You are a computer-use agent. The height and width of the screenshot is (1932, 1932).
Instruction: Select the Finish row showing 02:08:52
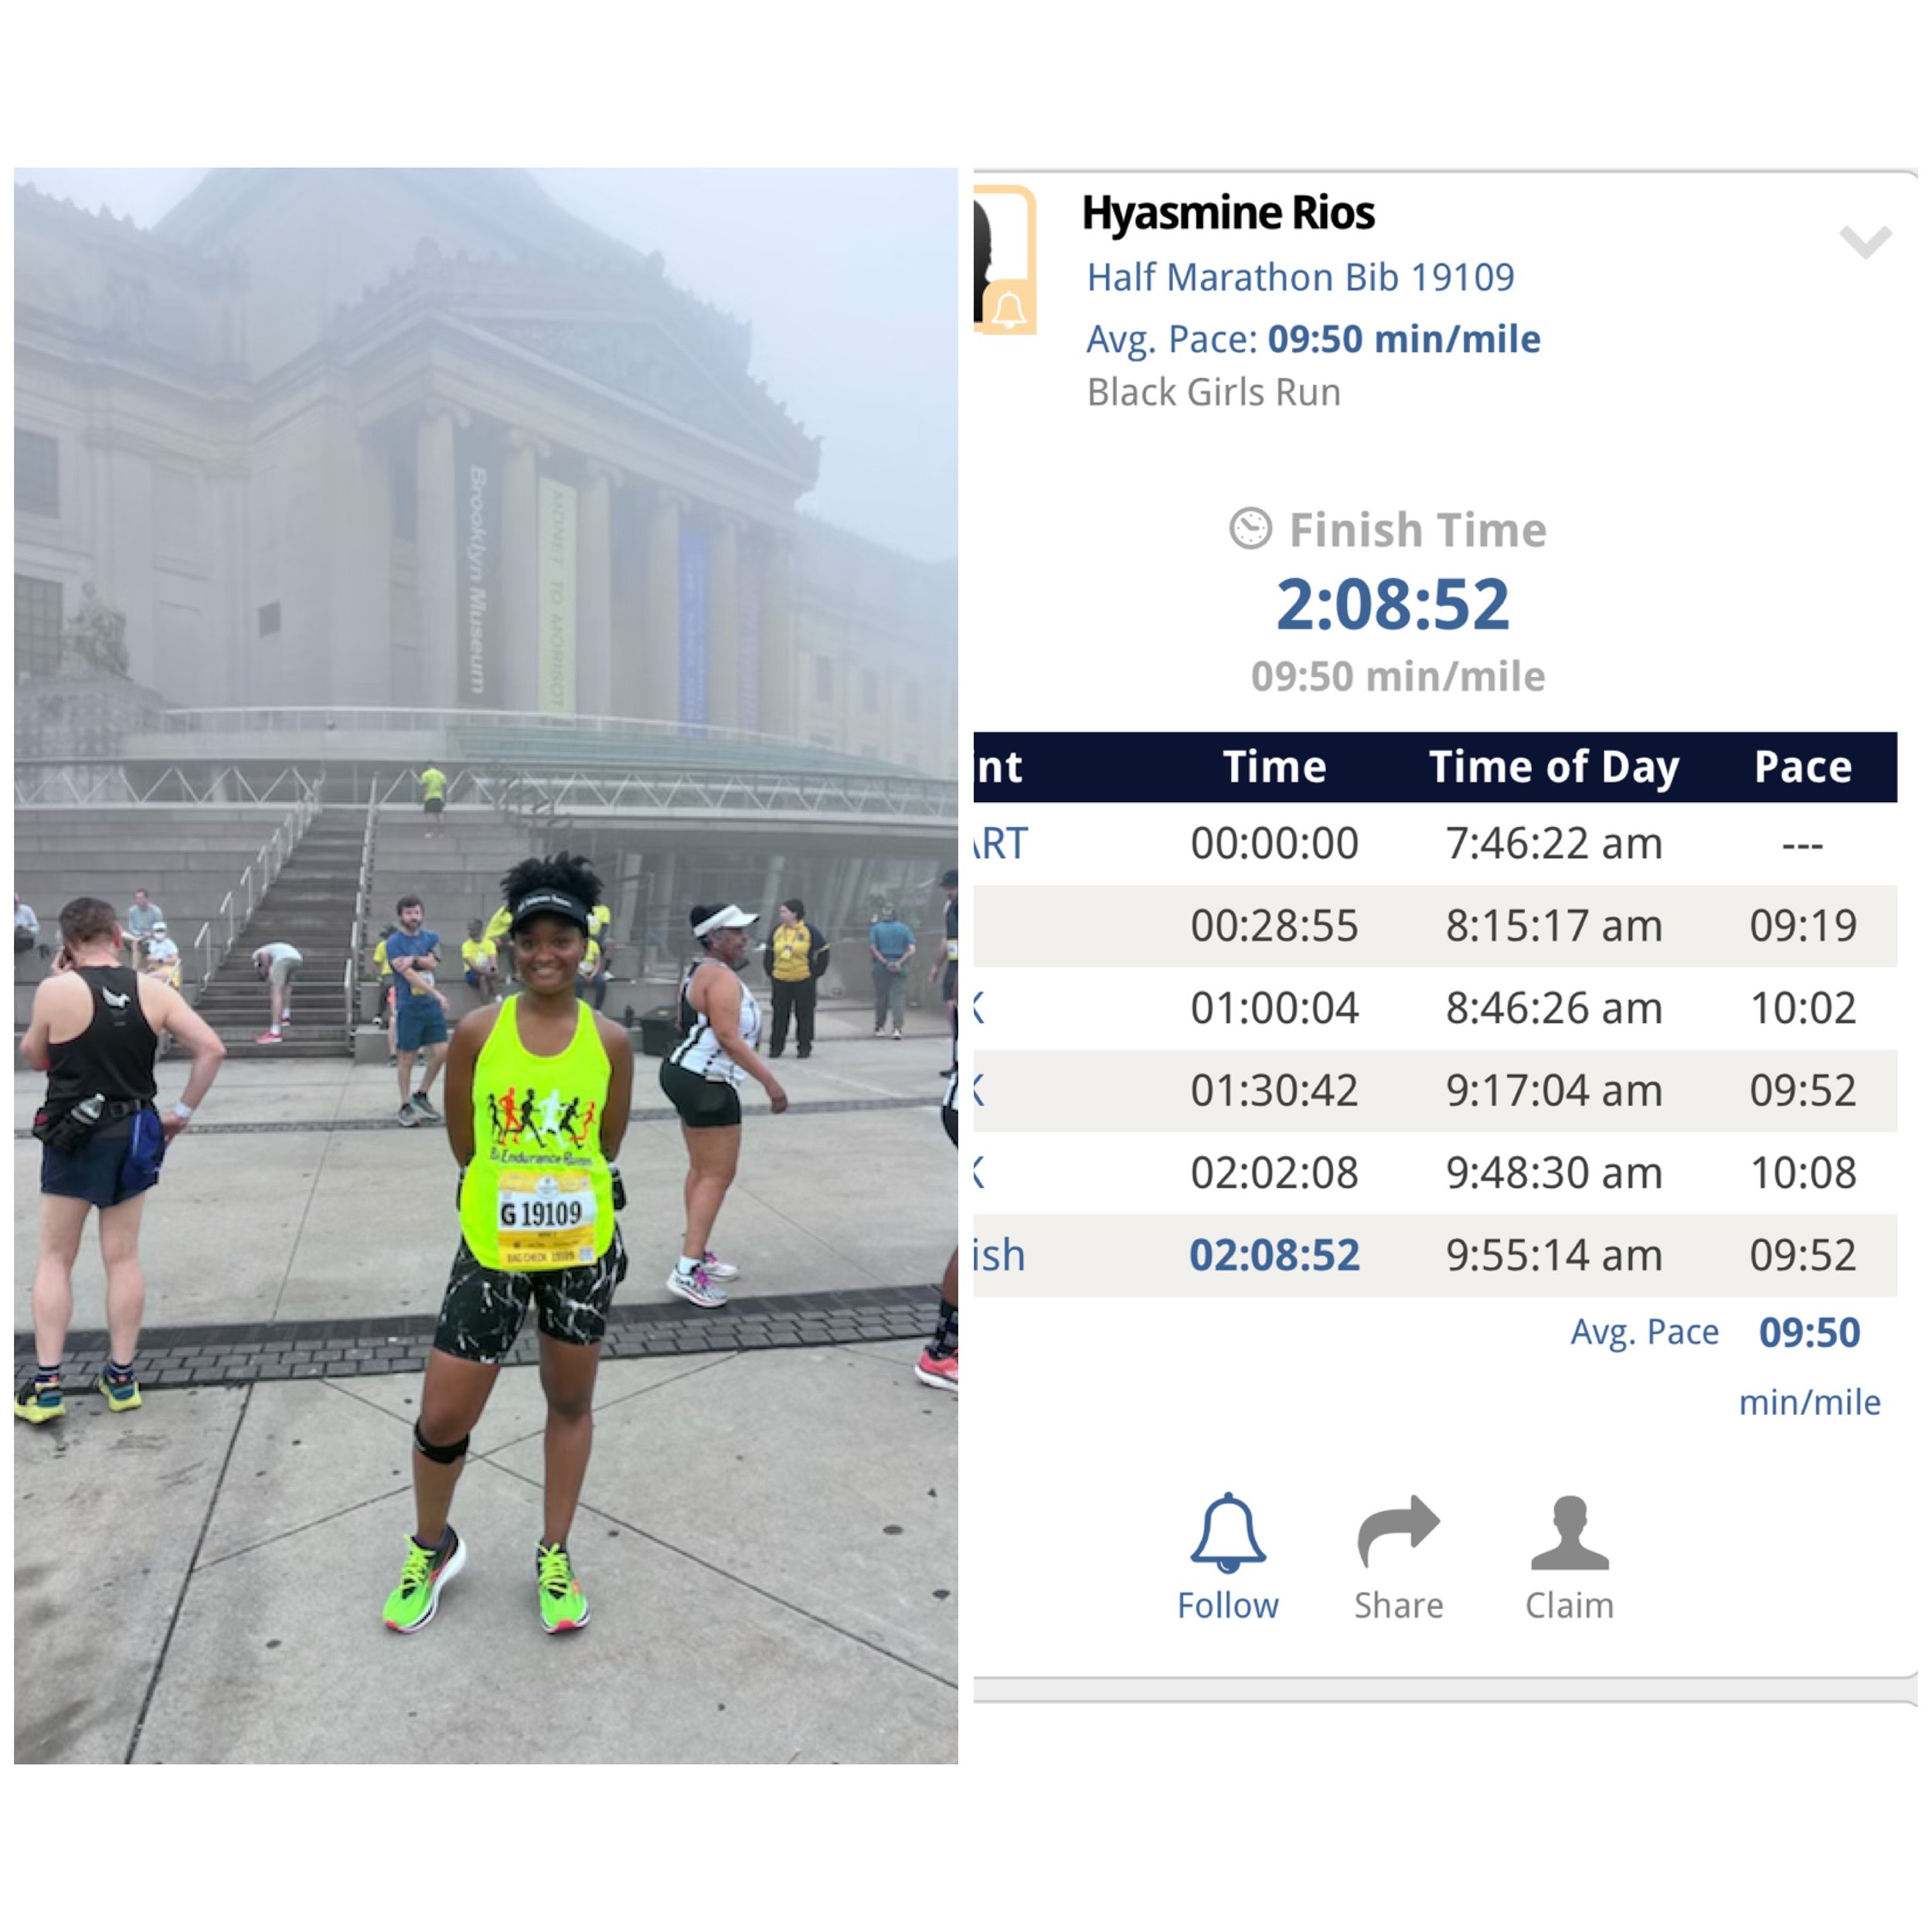click(1435, 1256)
